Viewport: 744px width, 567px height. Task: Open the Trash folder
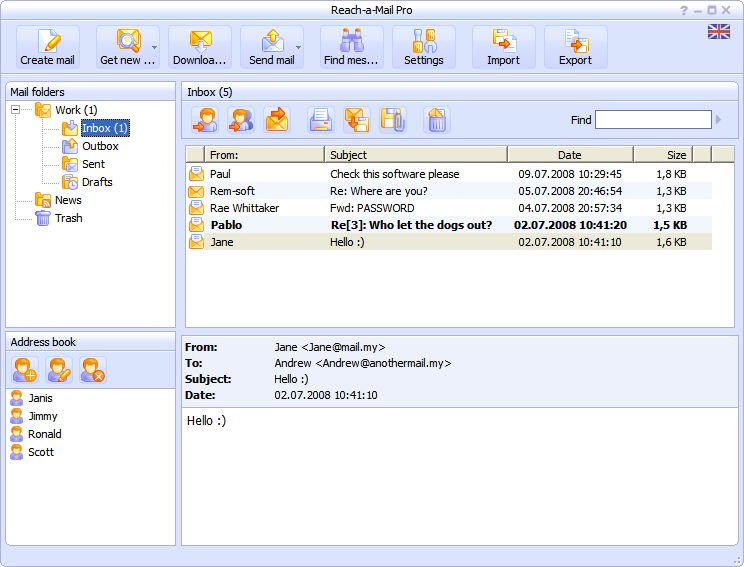pos(68,218)
